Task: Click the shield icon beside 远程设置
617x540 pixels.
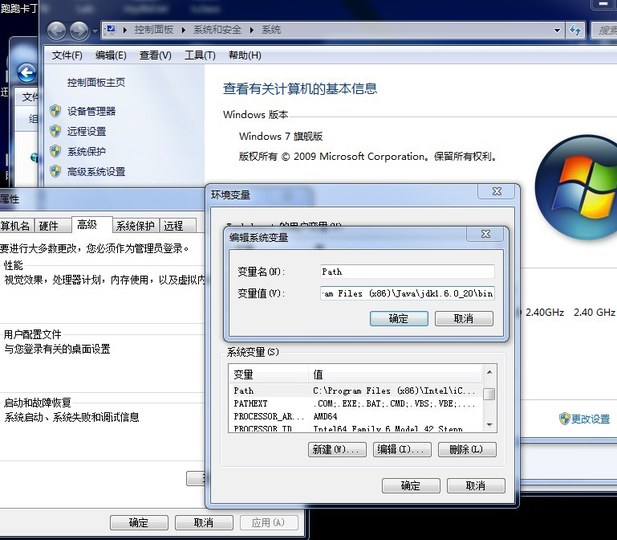Action: (x=55, y=131)
